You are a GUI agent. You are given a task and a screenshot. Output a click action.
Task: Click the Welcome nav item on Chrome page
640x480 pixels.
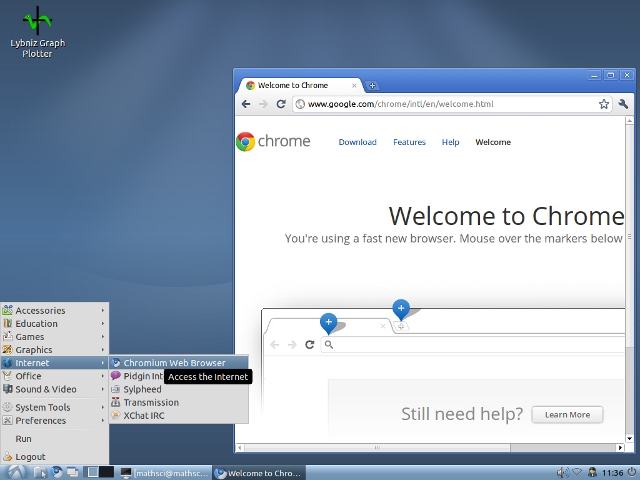[493, 142]
